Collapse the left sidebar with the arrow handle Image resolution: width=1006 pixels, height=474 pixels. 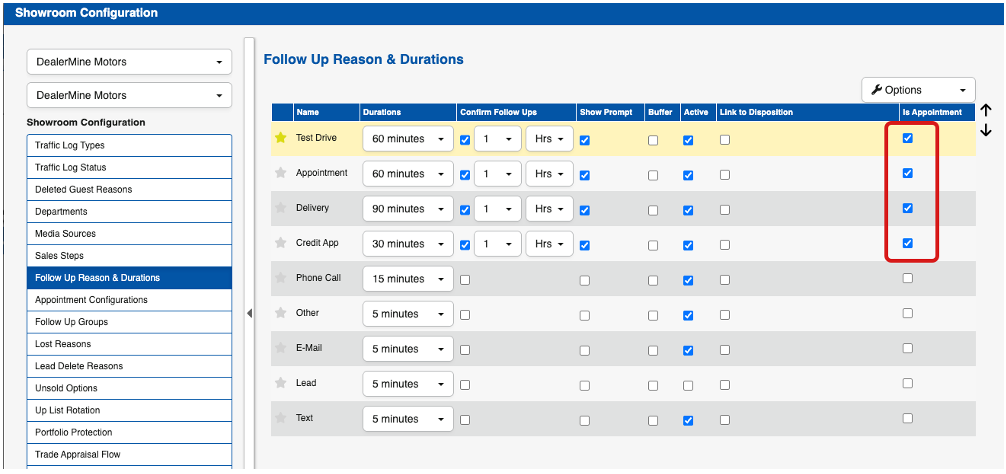(x=249, y=313)
